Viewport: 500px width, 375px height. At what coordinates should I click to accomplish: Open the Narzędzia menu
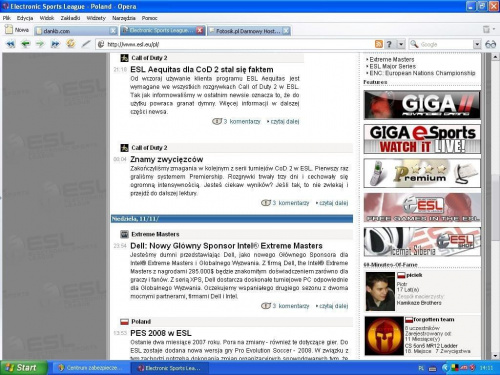coord(124,18)
